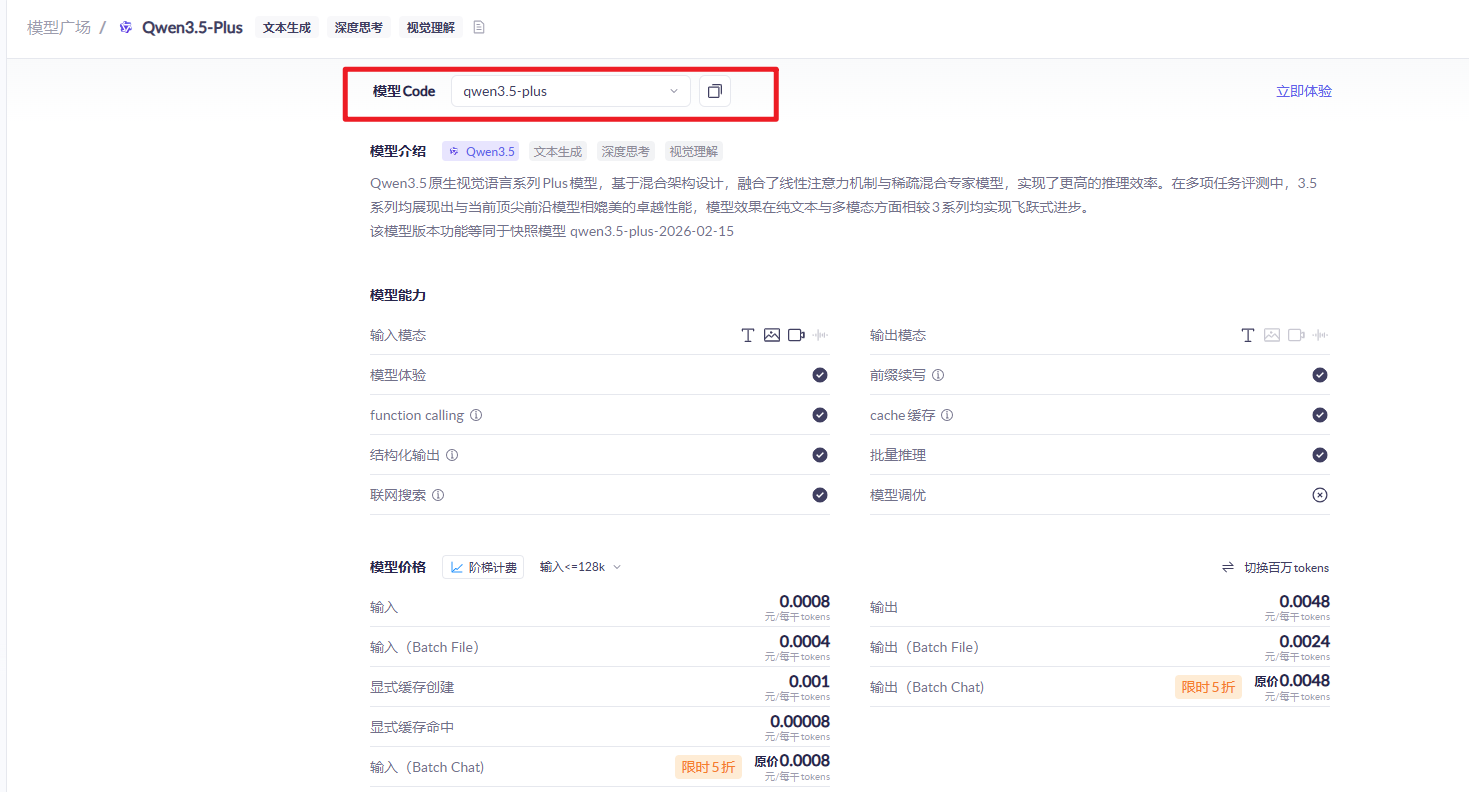
Task: Click the 0.0024 price for 输出 (Batch File)
Action: [x=1305, y=641]
